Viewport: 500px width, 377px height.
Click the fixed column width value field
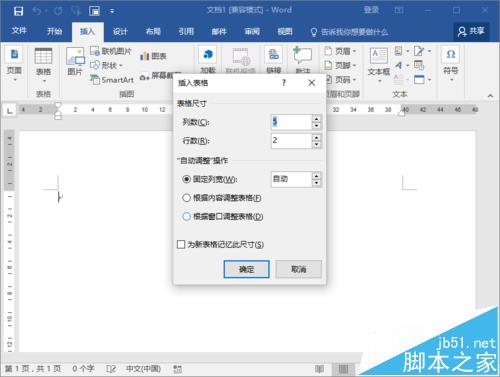291,179
